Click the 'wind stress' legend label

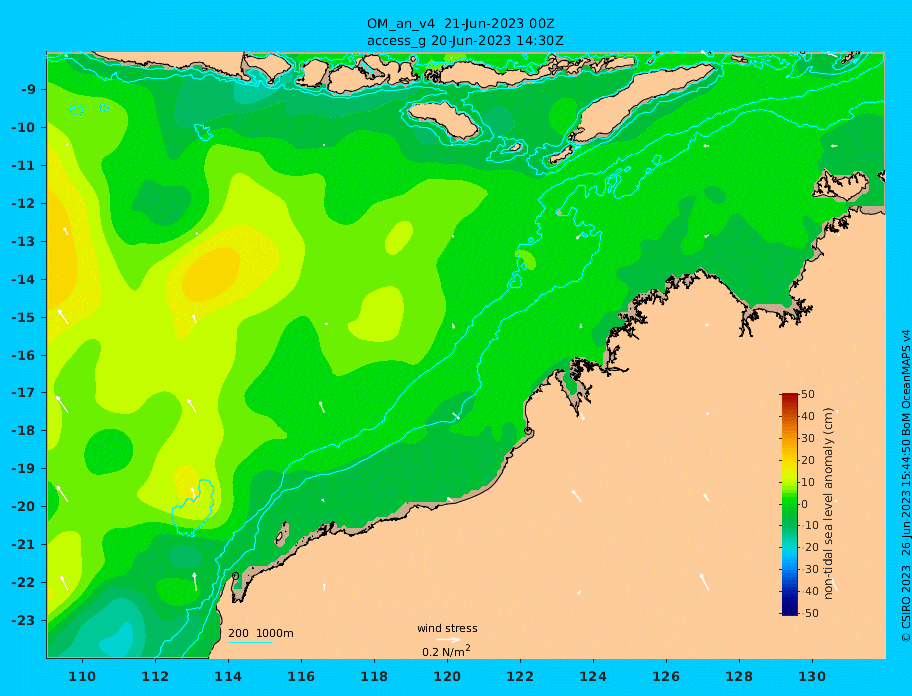point(447,629)
